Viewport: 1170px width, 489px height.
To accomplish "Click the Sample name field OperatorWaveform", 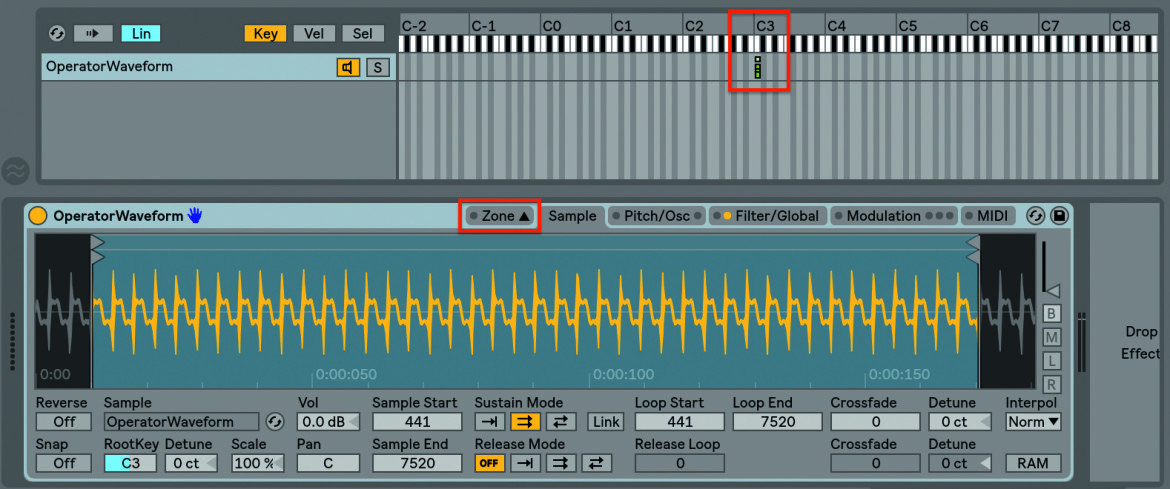I will pos(181,422).
